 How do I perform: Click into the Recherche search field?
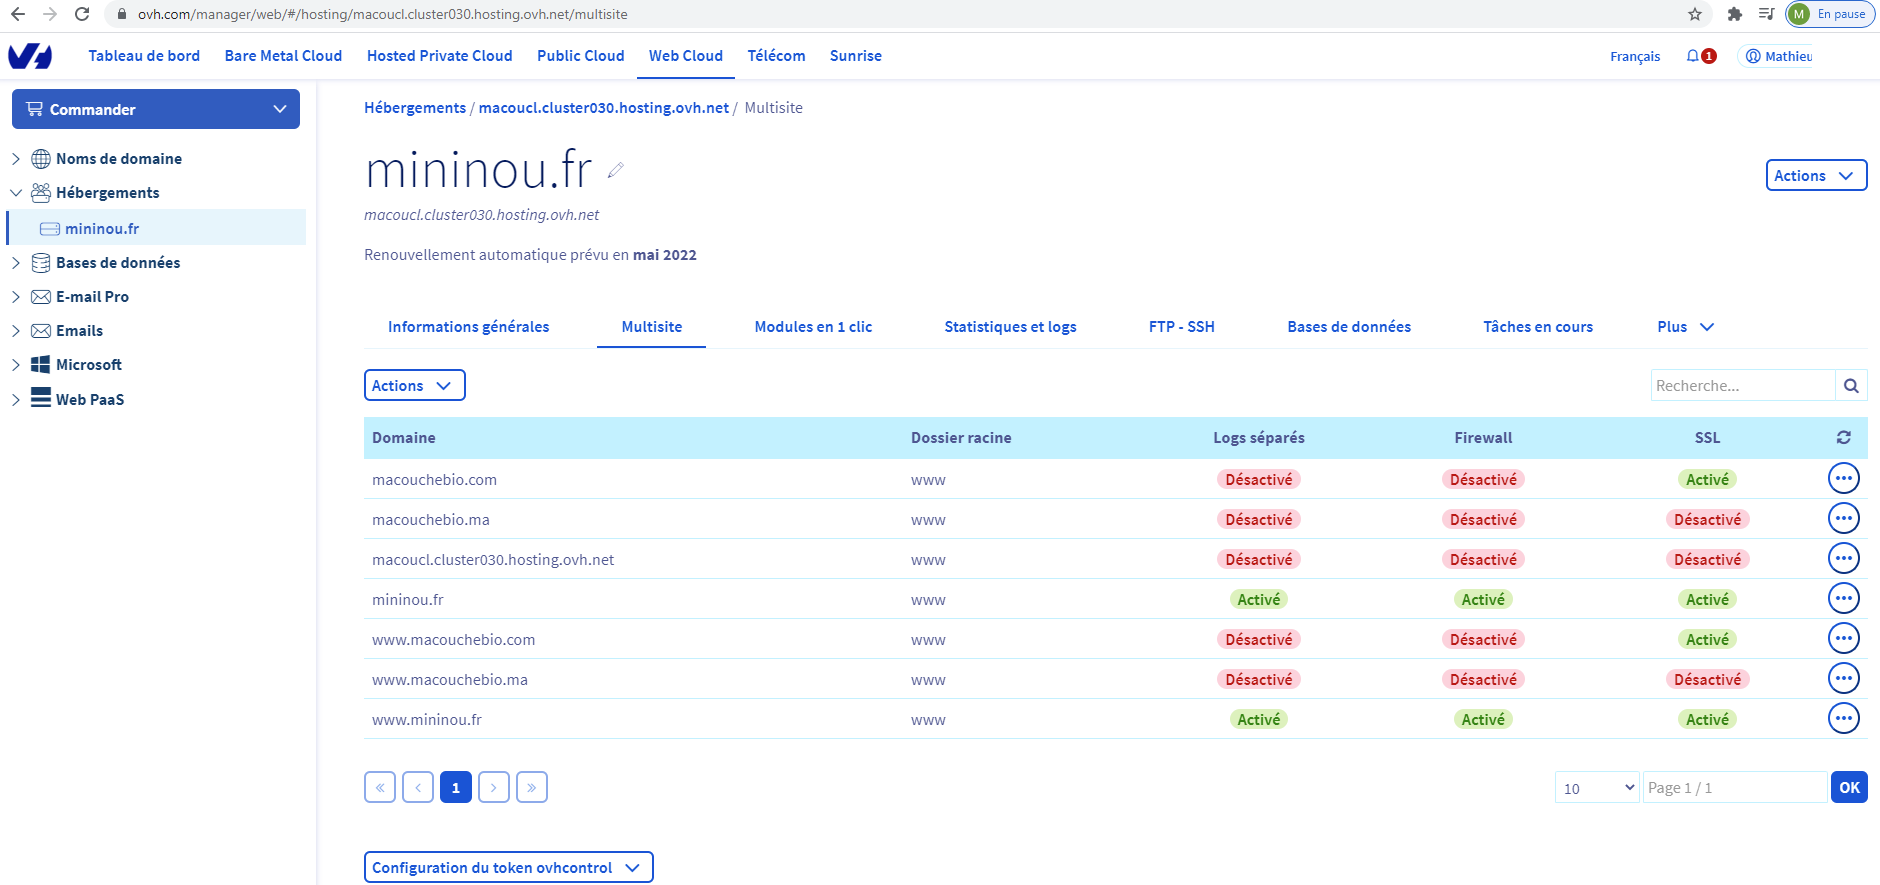click(1741, 386)
